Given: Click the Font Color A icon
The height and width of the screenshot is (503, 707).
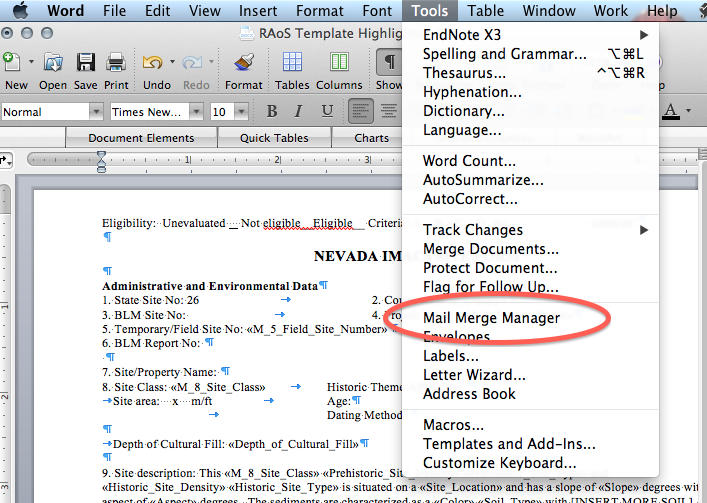Looking at the screenshot, I should (670, 111).
